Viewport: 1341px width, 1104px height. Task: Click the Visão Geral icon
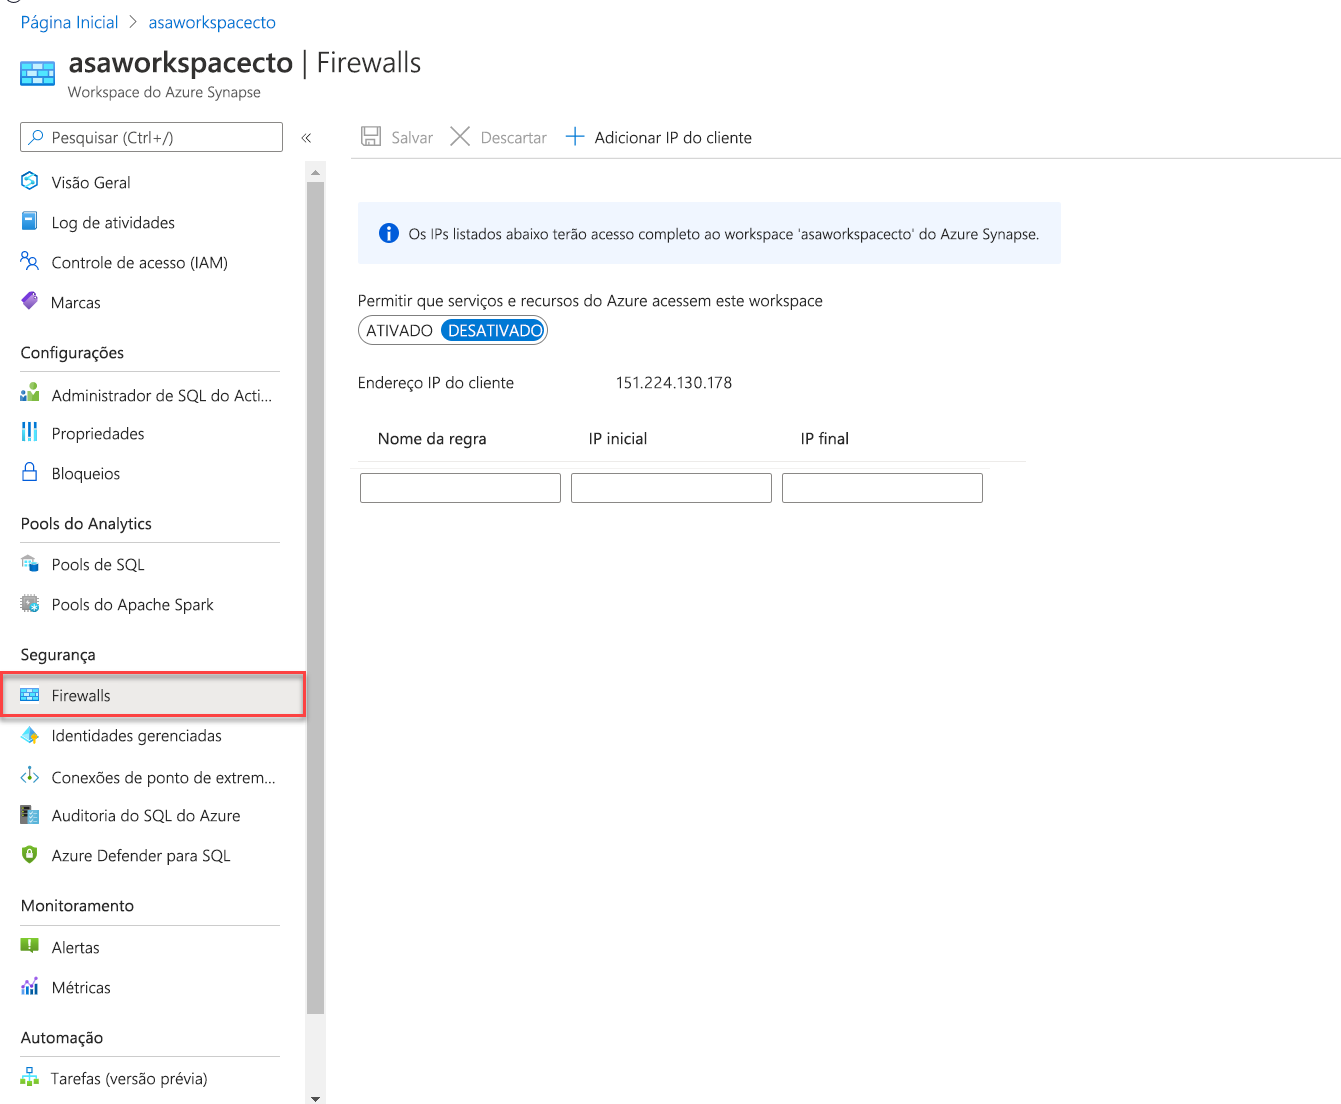tap(30, 181)
